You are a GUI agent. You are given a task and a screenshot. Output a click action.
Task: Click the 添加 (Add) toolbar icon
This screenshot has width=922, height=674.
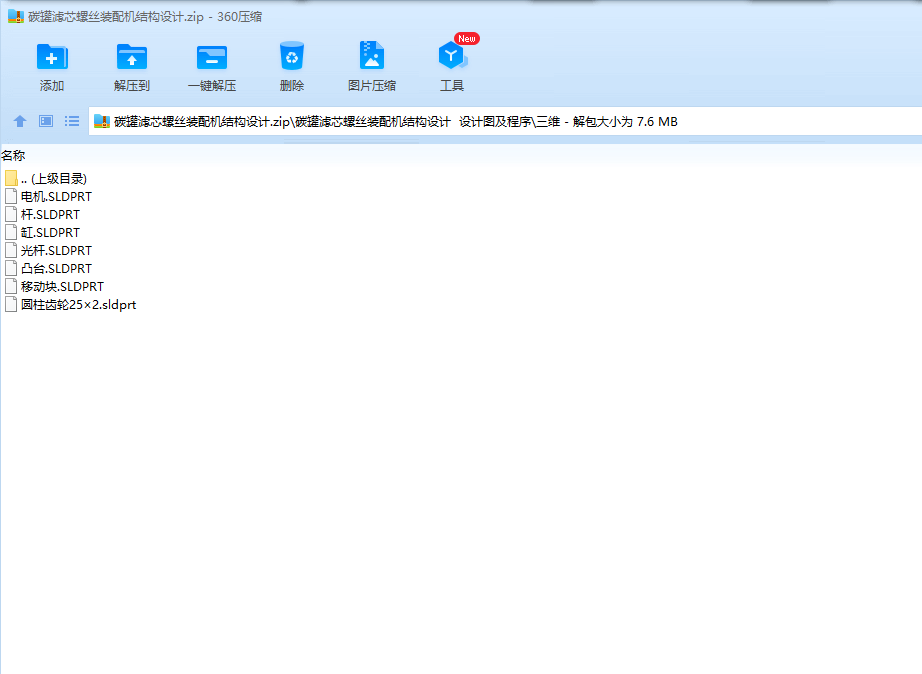[52, 57]
